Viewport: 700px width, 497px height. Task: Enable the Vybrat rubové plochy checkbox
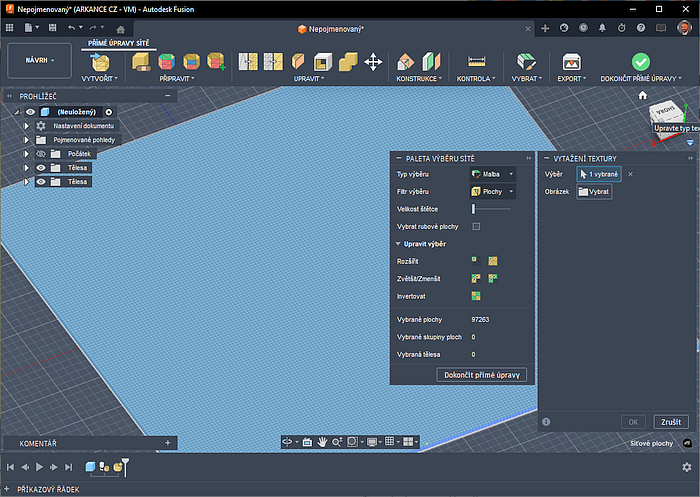(476, 227)
